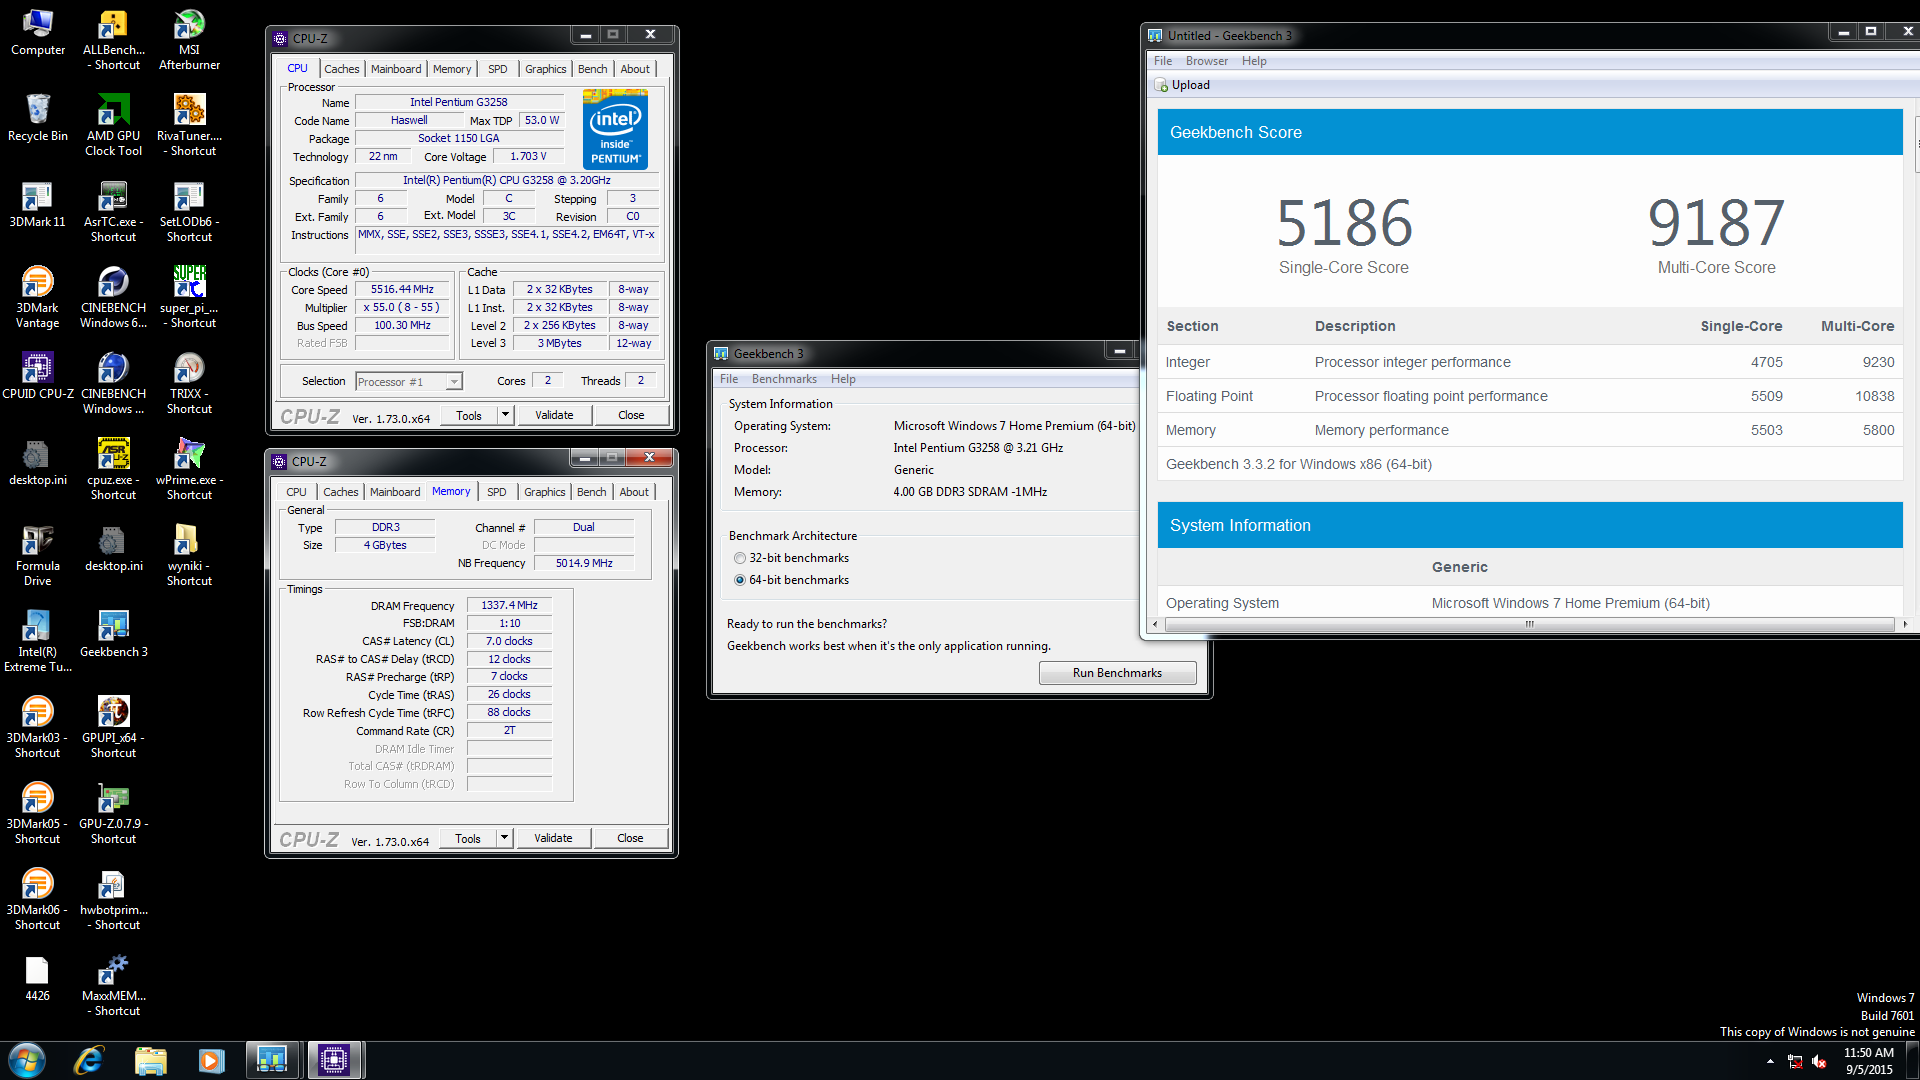Click Tools button in bottom CPU-Z window

(x=468, y=838)
